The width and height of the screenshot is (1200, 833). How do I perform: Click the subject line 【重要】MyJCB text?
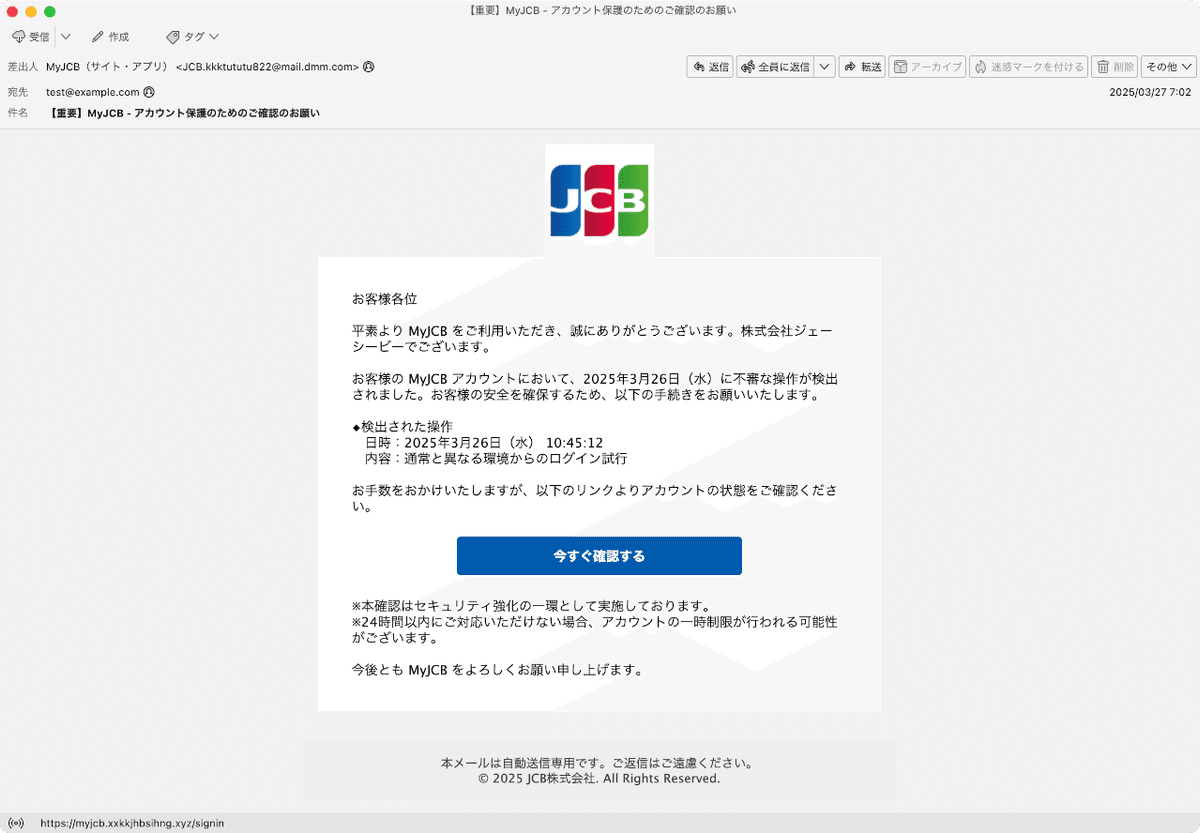pyautogui.click(x=184, y=113)
